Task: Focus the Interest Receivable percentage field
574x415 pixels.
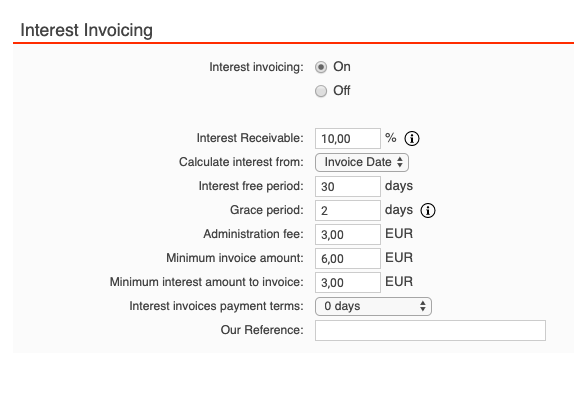Action: click(x=348, y=139)
